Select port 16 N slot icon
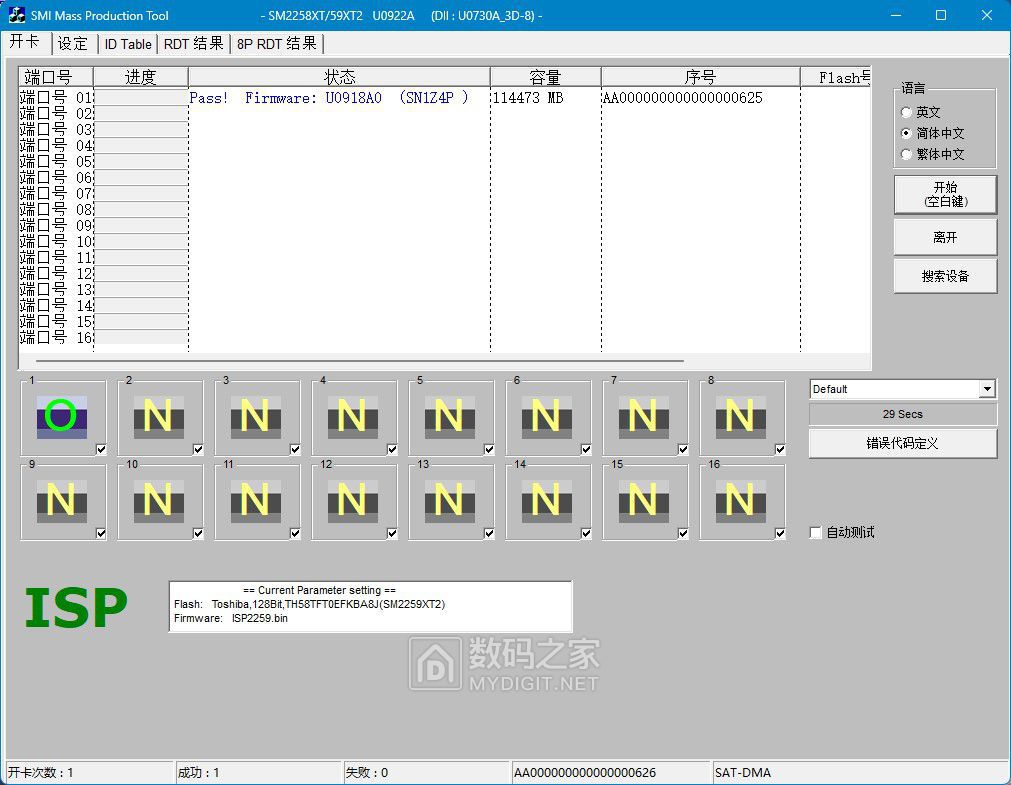Viewport: 1011px width, 785px height. click(x=740, y=501)
